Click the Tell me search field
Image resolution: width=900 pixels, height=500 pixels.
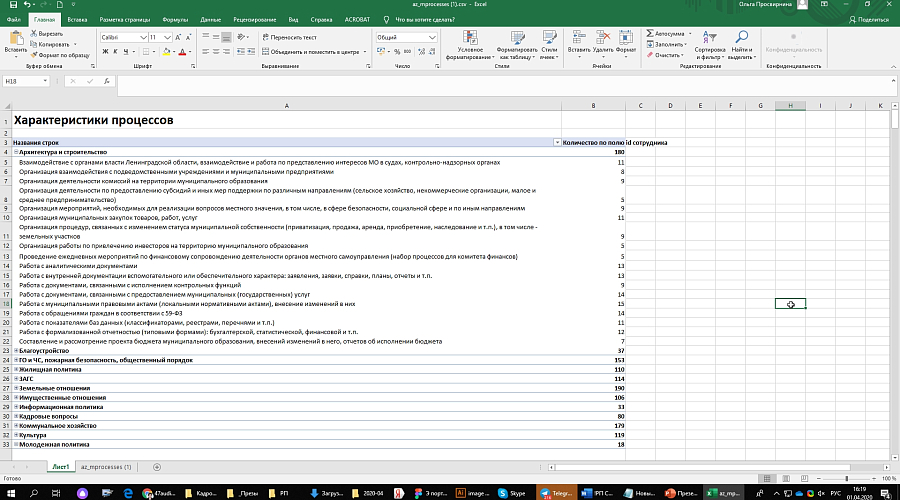point(425,20)
